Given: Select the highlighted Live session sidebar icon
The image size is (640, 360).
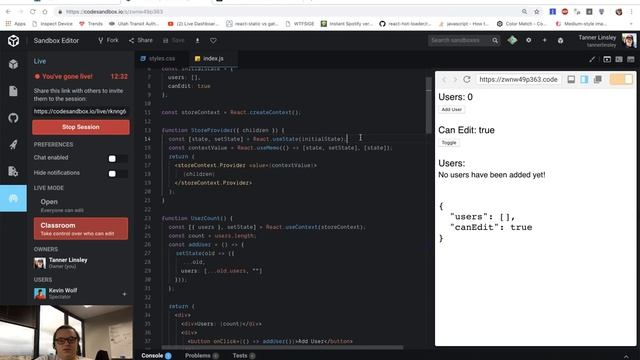Looking at the screenshot, I should click(x=13, y=198).
